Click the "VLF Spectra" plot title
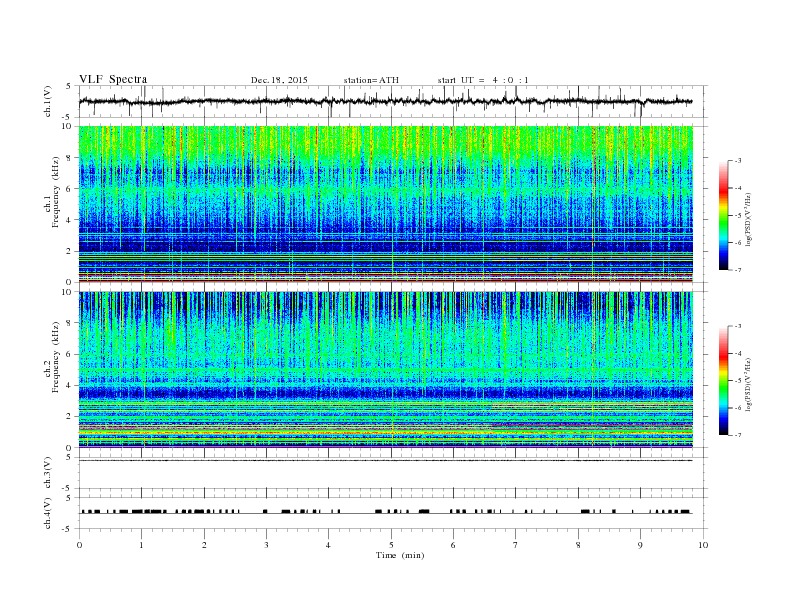This screenshot has height=612, width=792. (x=113, y=79)
